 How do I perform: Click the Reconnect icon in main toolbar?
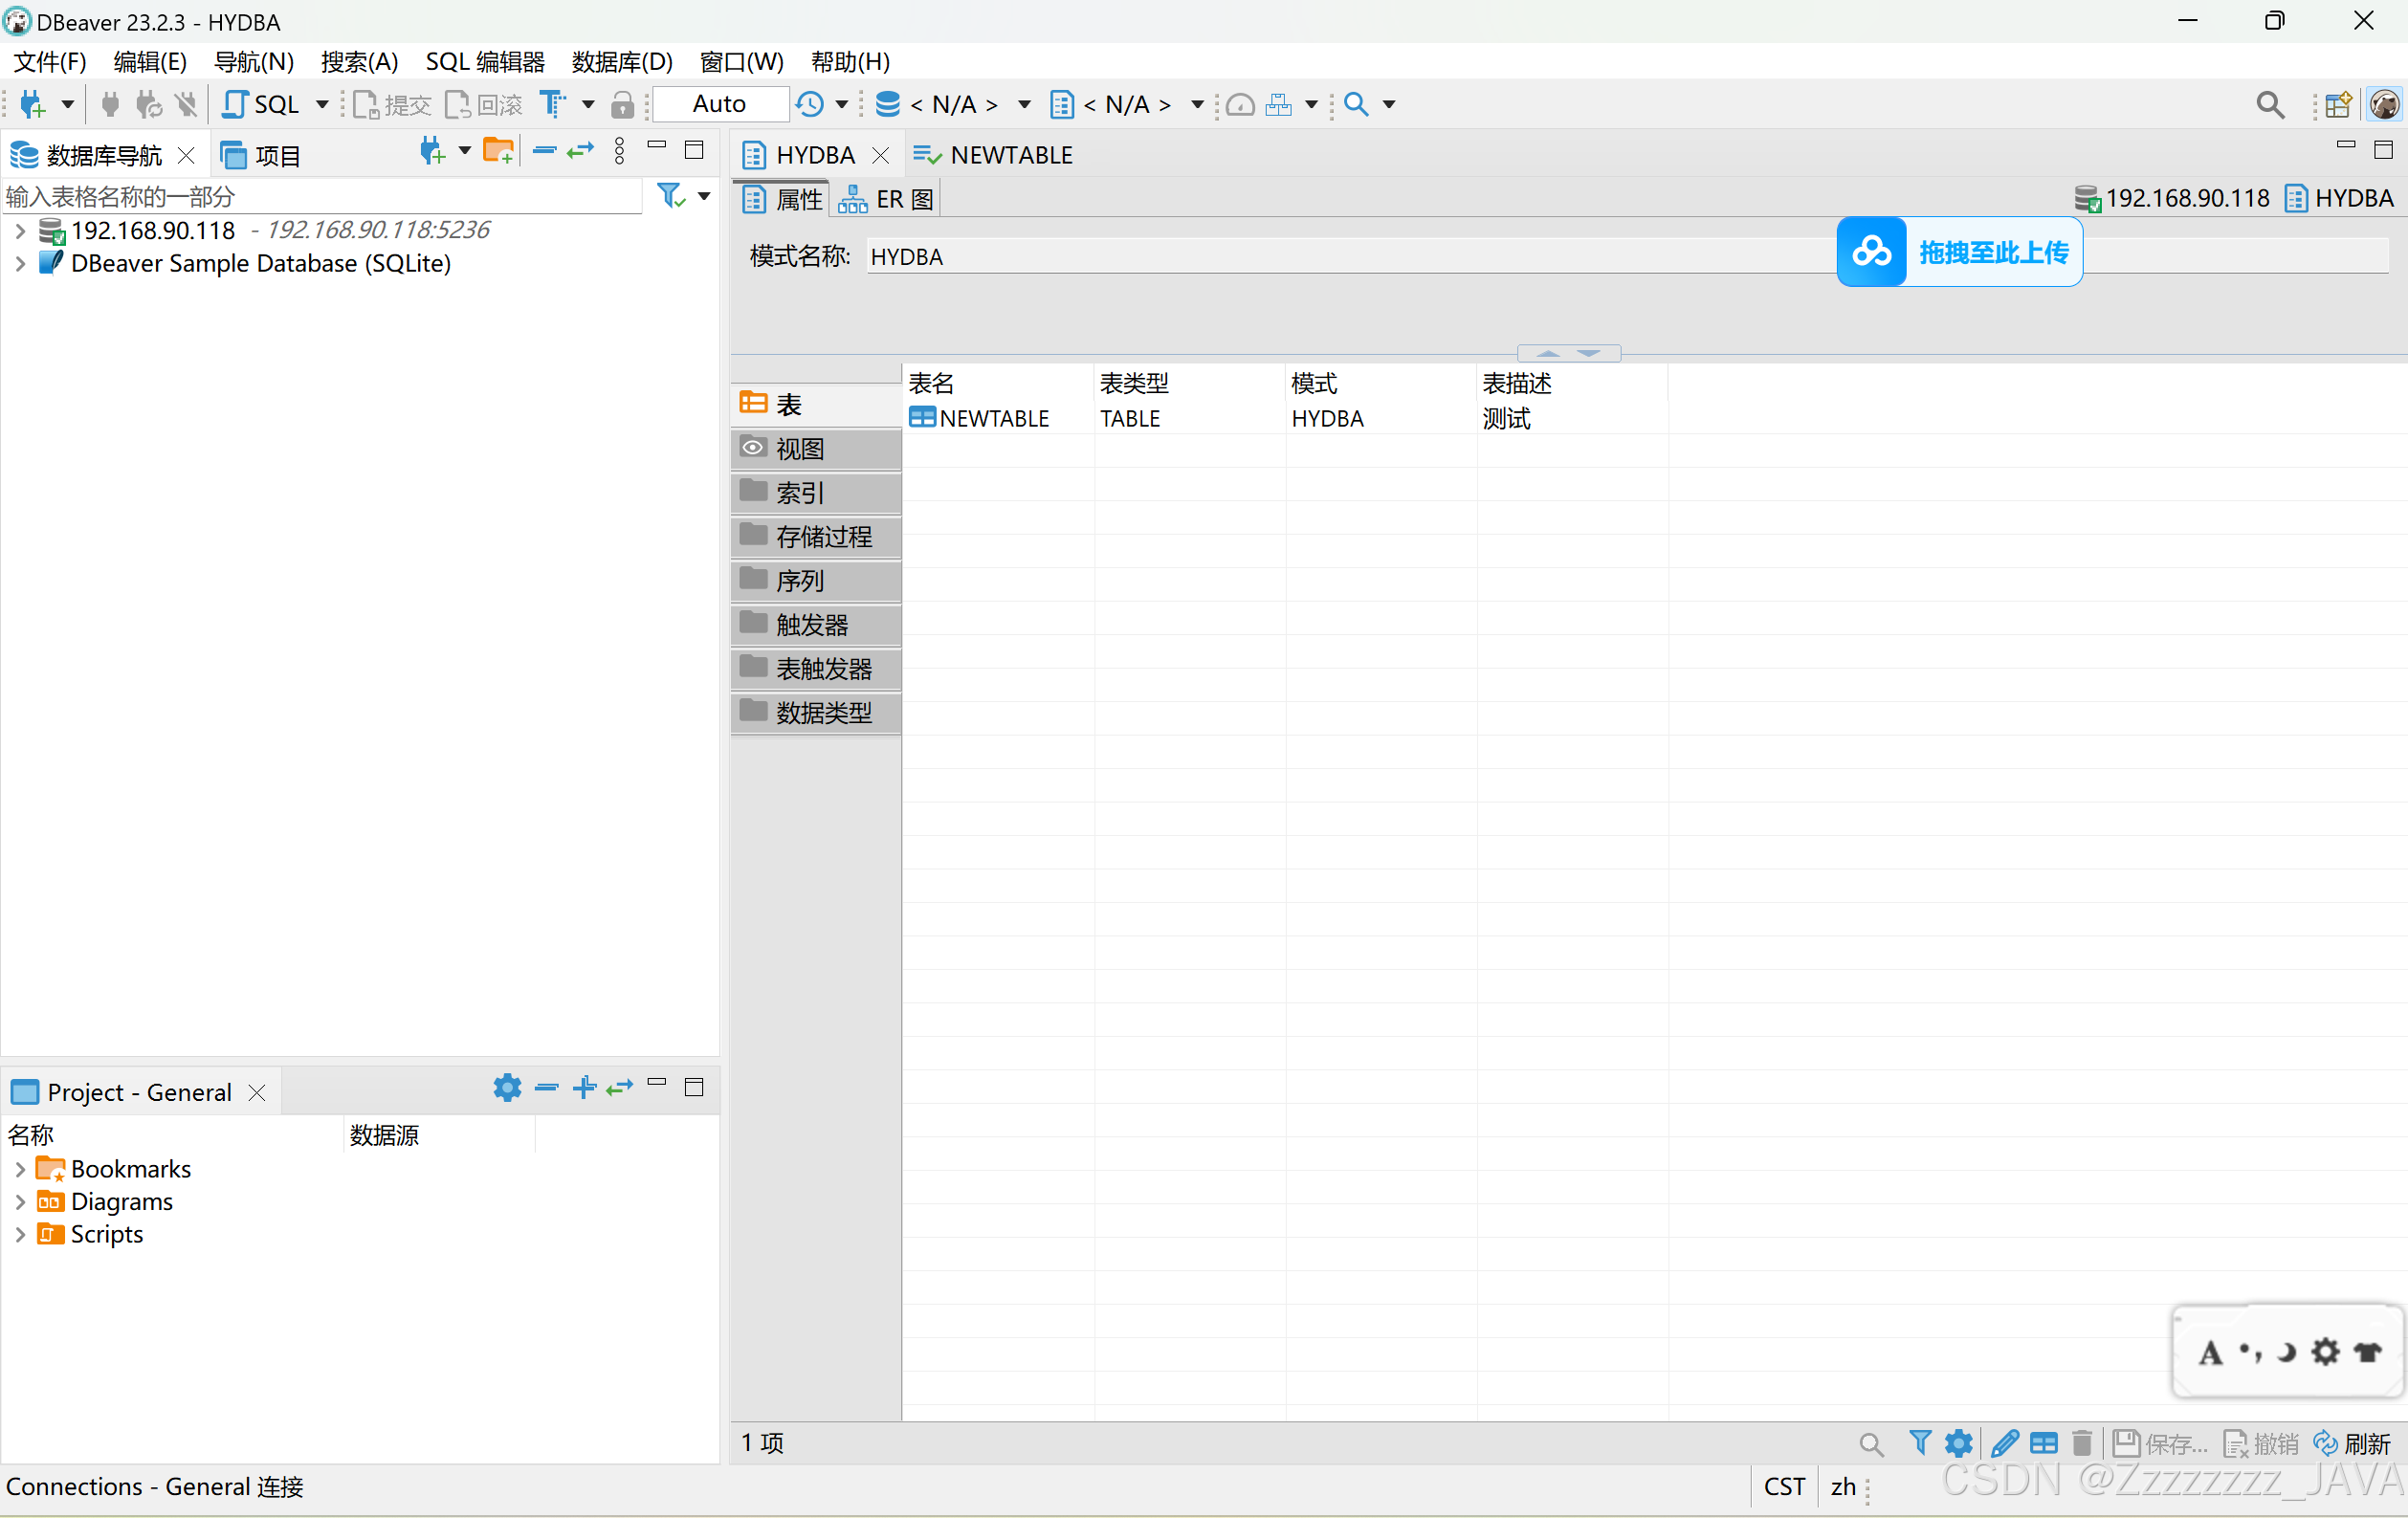148,104
